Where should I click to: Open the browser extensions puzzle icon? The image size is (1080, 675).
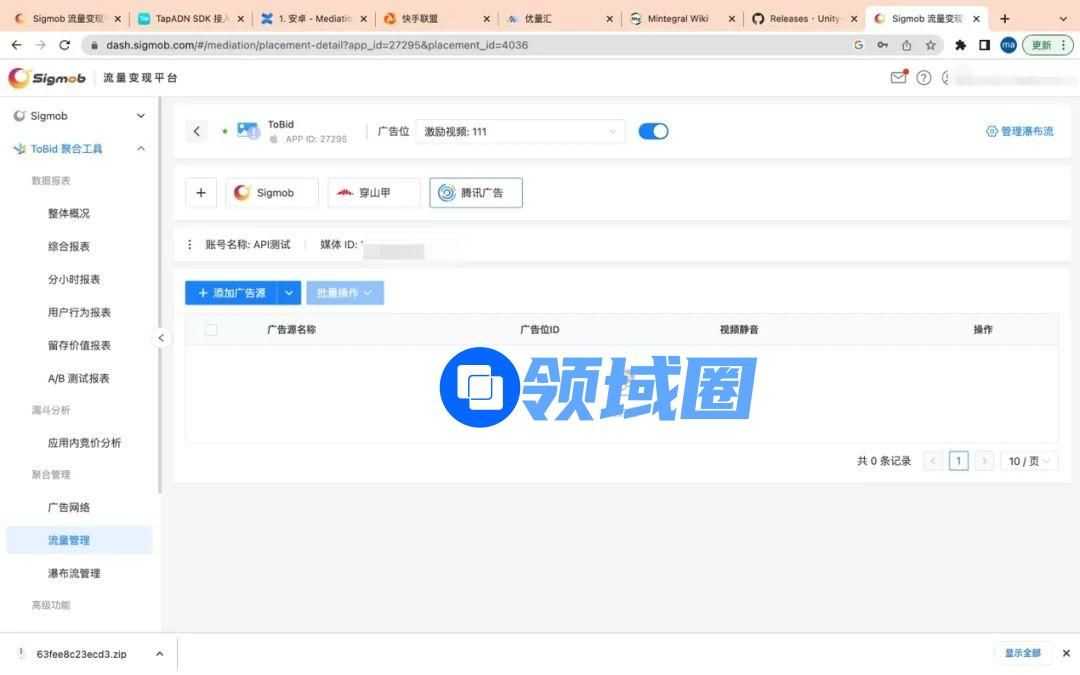click(961, 45)
